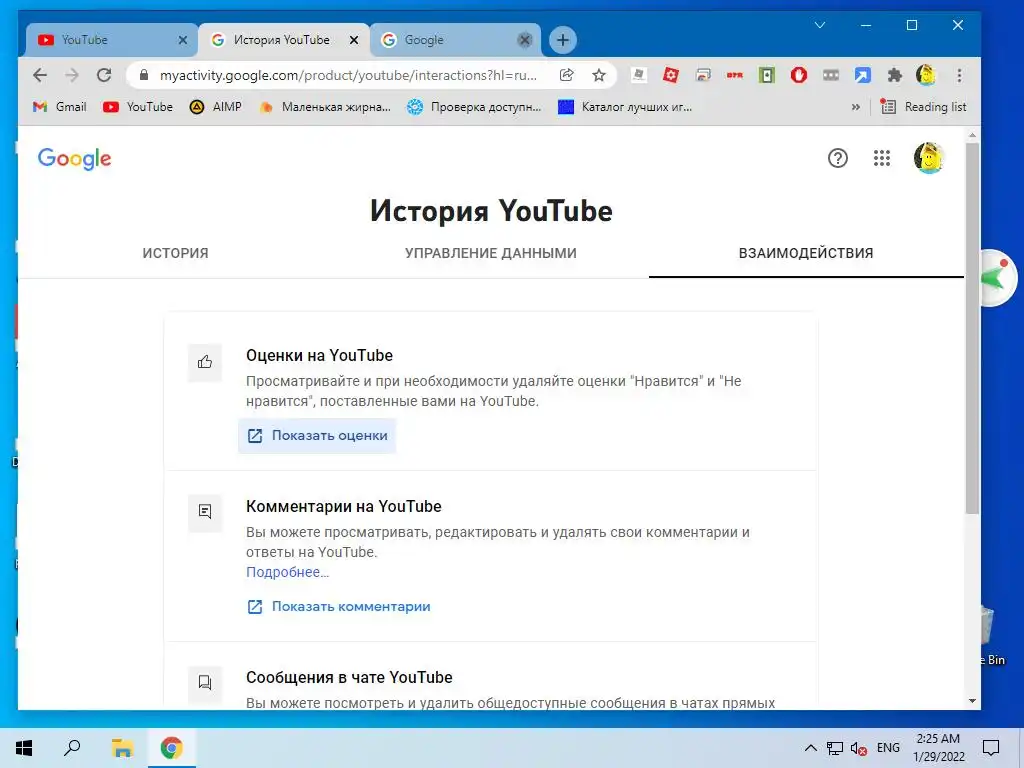Click the red Opera-style extension icon
The height and width of the screenshot is (768, 1024).
coord(798,75)
